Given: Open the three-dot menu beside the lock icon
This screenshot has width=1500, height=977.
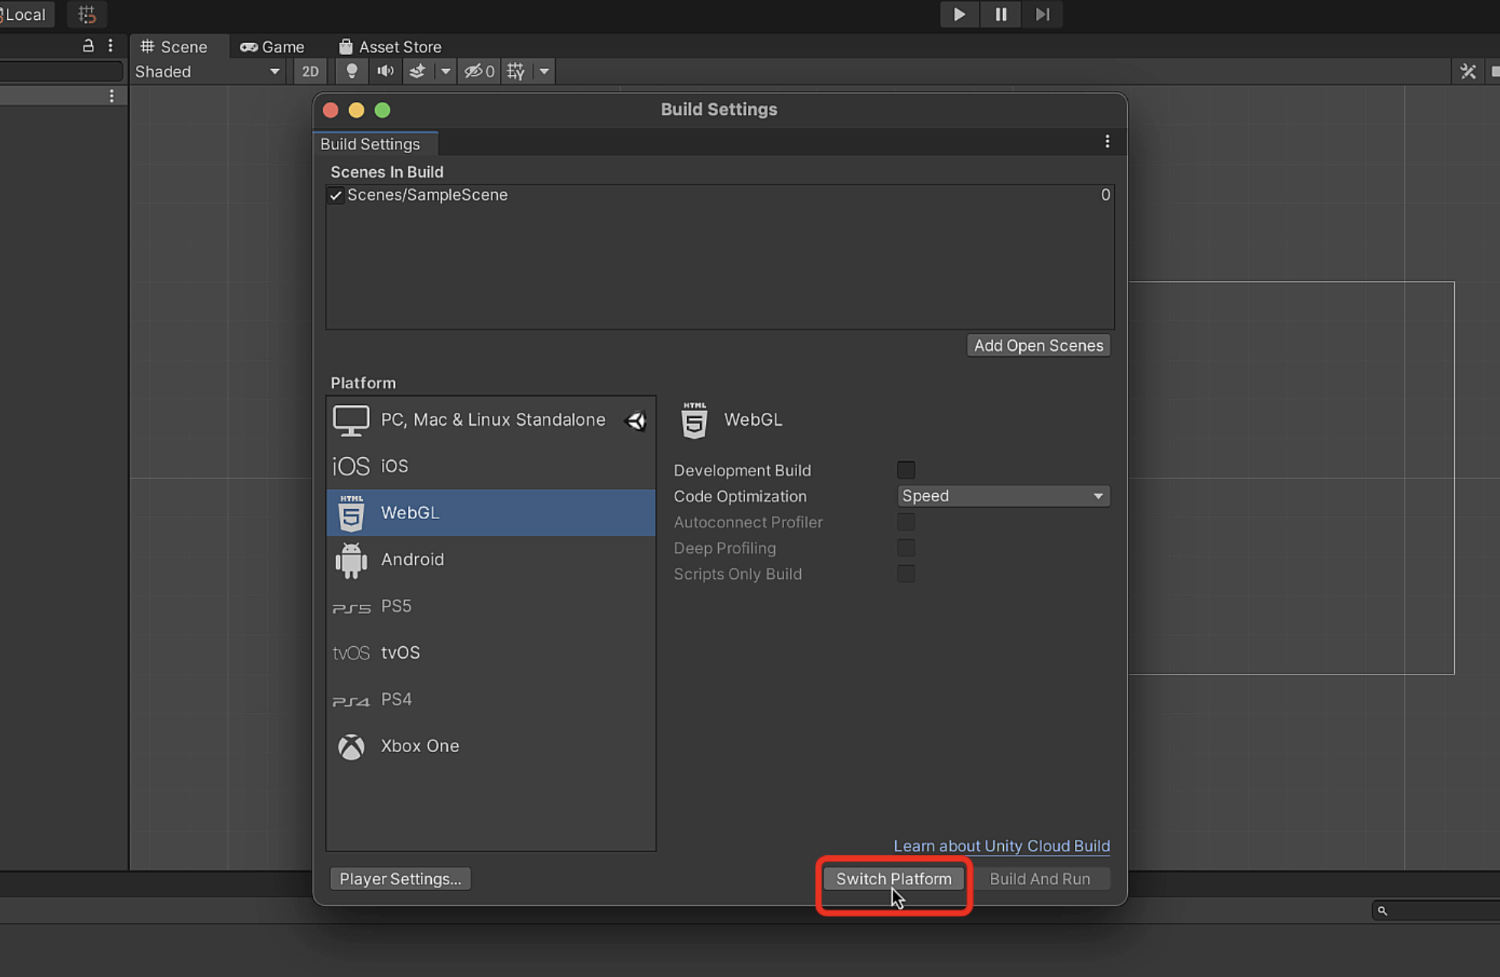Looking at the screenshot, I should point(110,46).
